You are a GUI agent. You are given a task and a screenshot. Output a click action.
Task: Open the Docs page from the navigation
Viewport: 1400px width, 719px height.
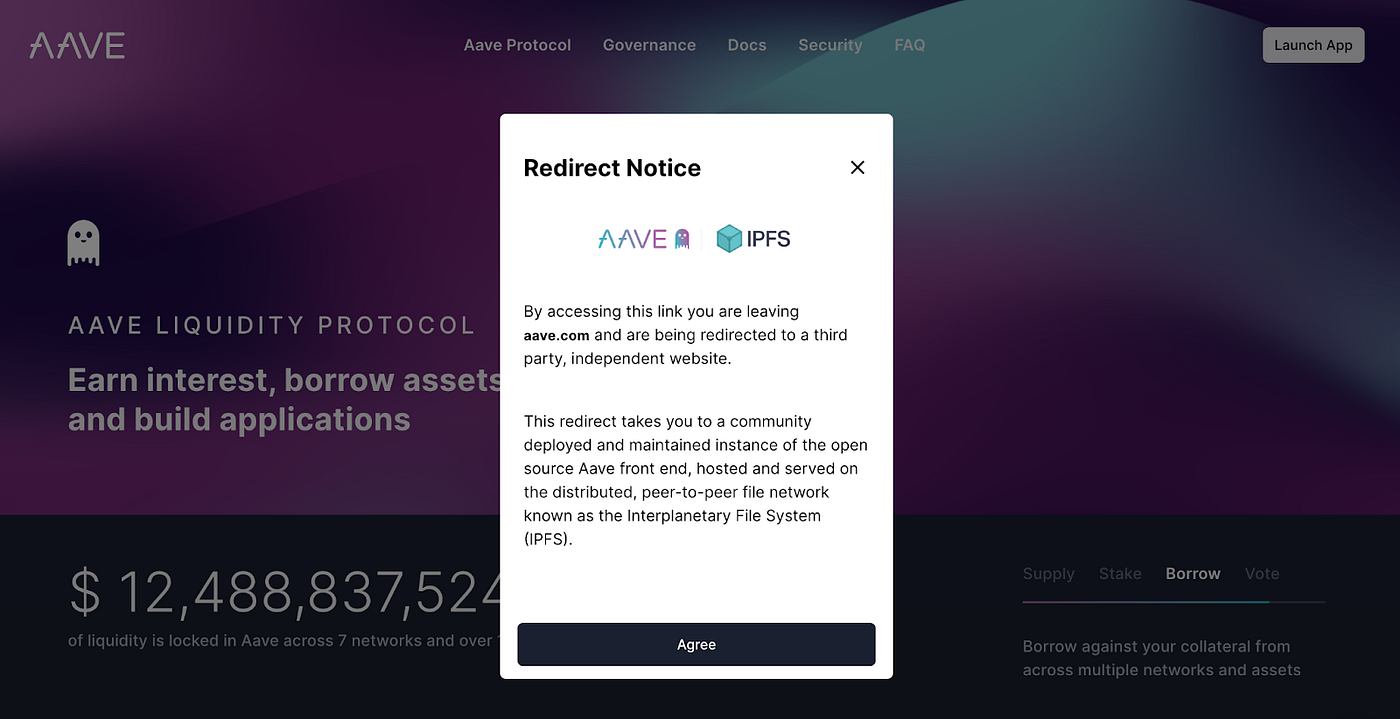[747, 45]
